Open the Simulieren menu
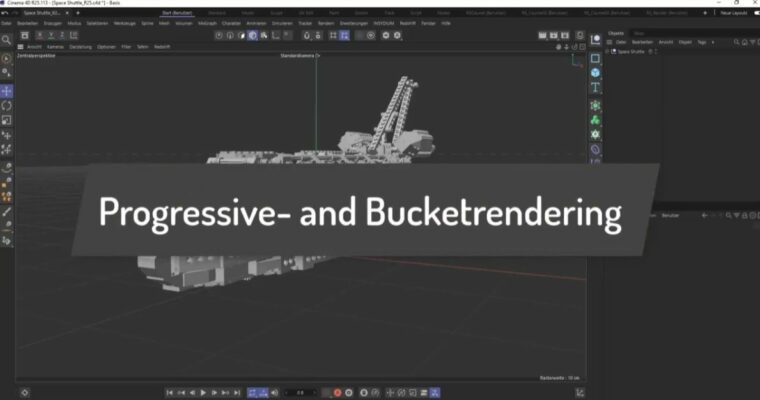The width and height of the screenshot is (760, 400). pyautogui.click(x=282, y=23)
